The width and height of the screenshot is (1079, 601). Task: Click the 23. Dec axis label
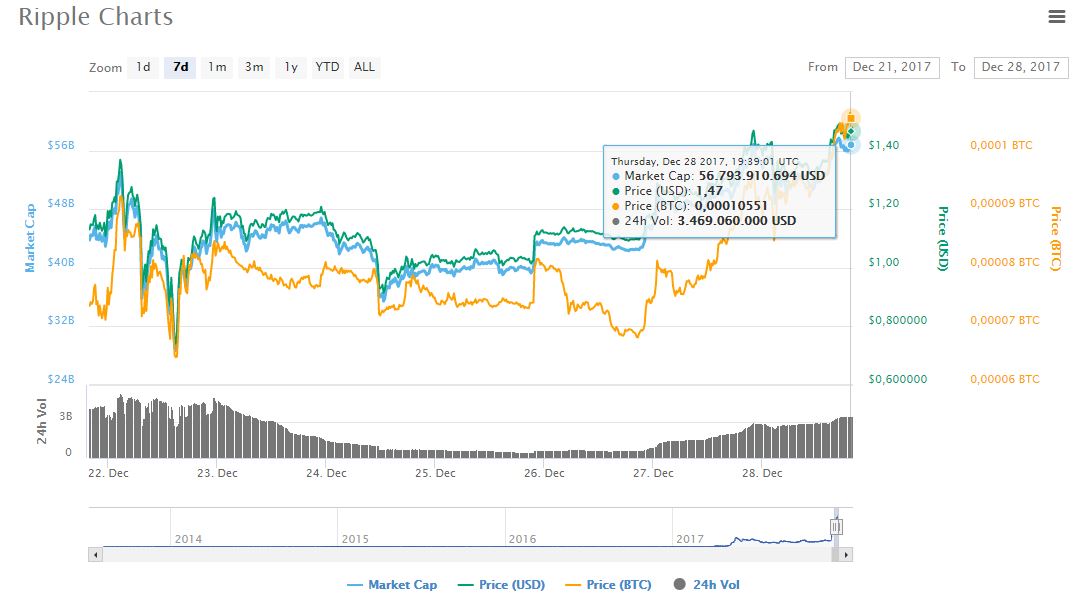click(x=217, y=473)
